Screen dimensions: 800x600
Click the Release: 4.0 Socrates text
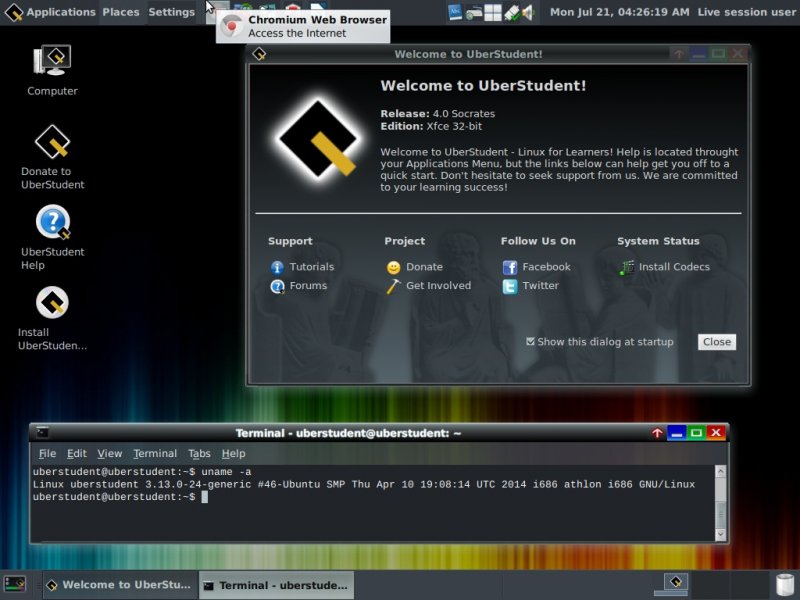pos(438,114)
